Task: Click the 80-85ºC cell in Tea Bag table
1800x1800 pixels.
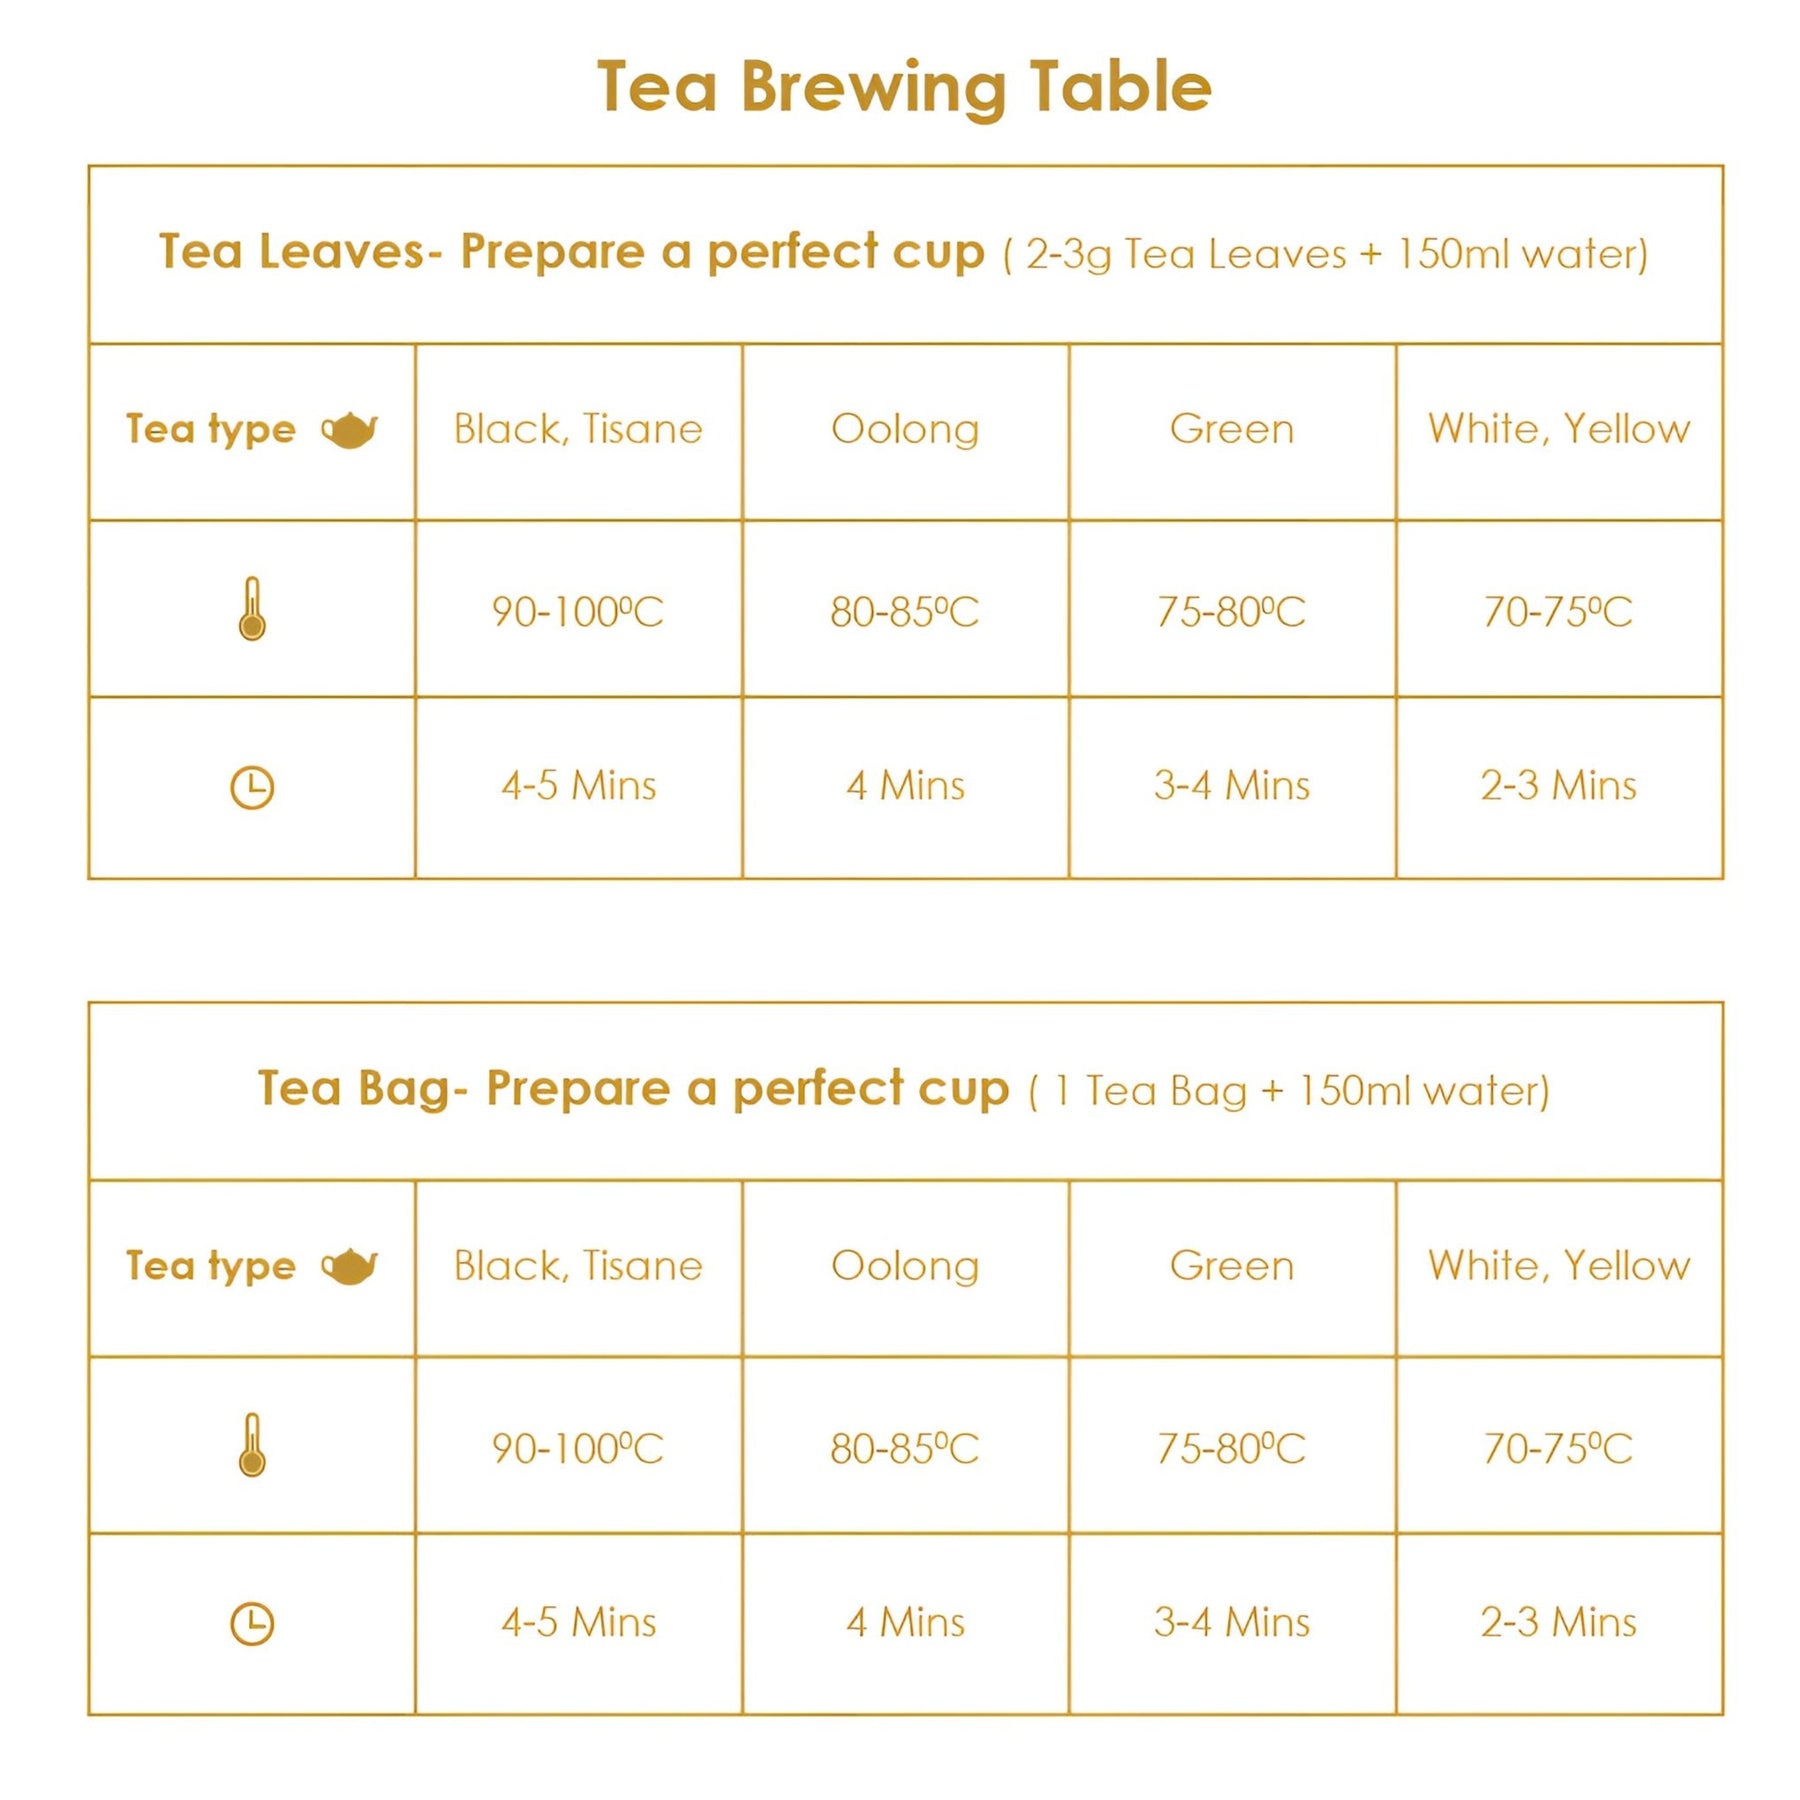Action: pyautogui.click(x=905, y=1448)
